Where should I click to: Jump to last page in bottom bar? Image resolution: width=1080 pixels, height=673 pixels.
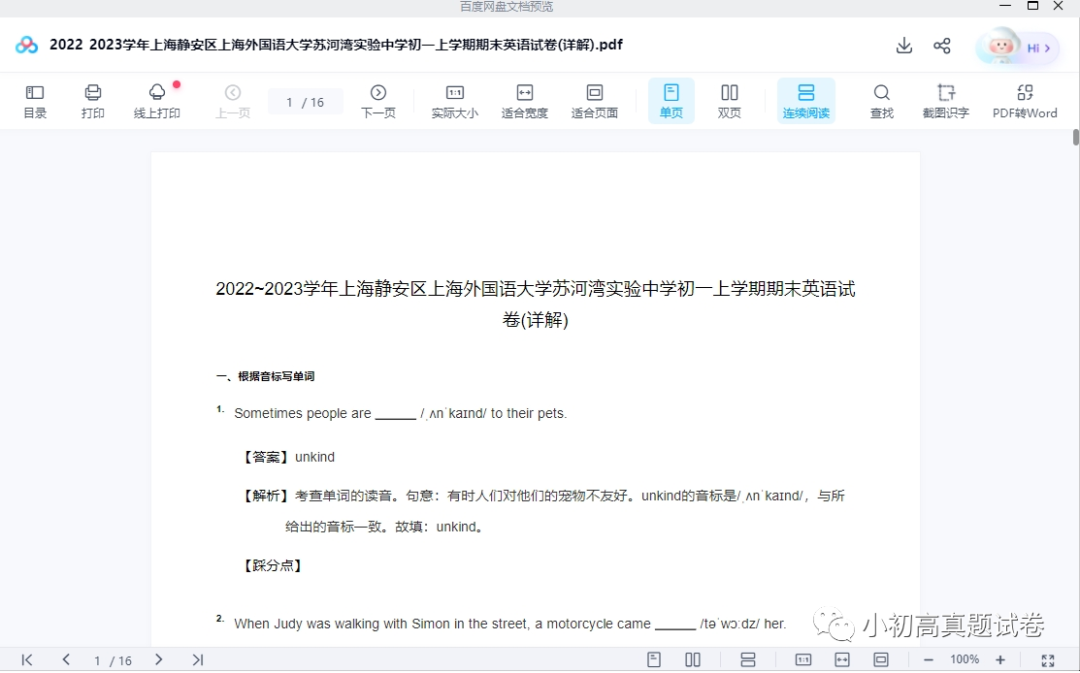(198, 660)
